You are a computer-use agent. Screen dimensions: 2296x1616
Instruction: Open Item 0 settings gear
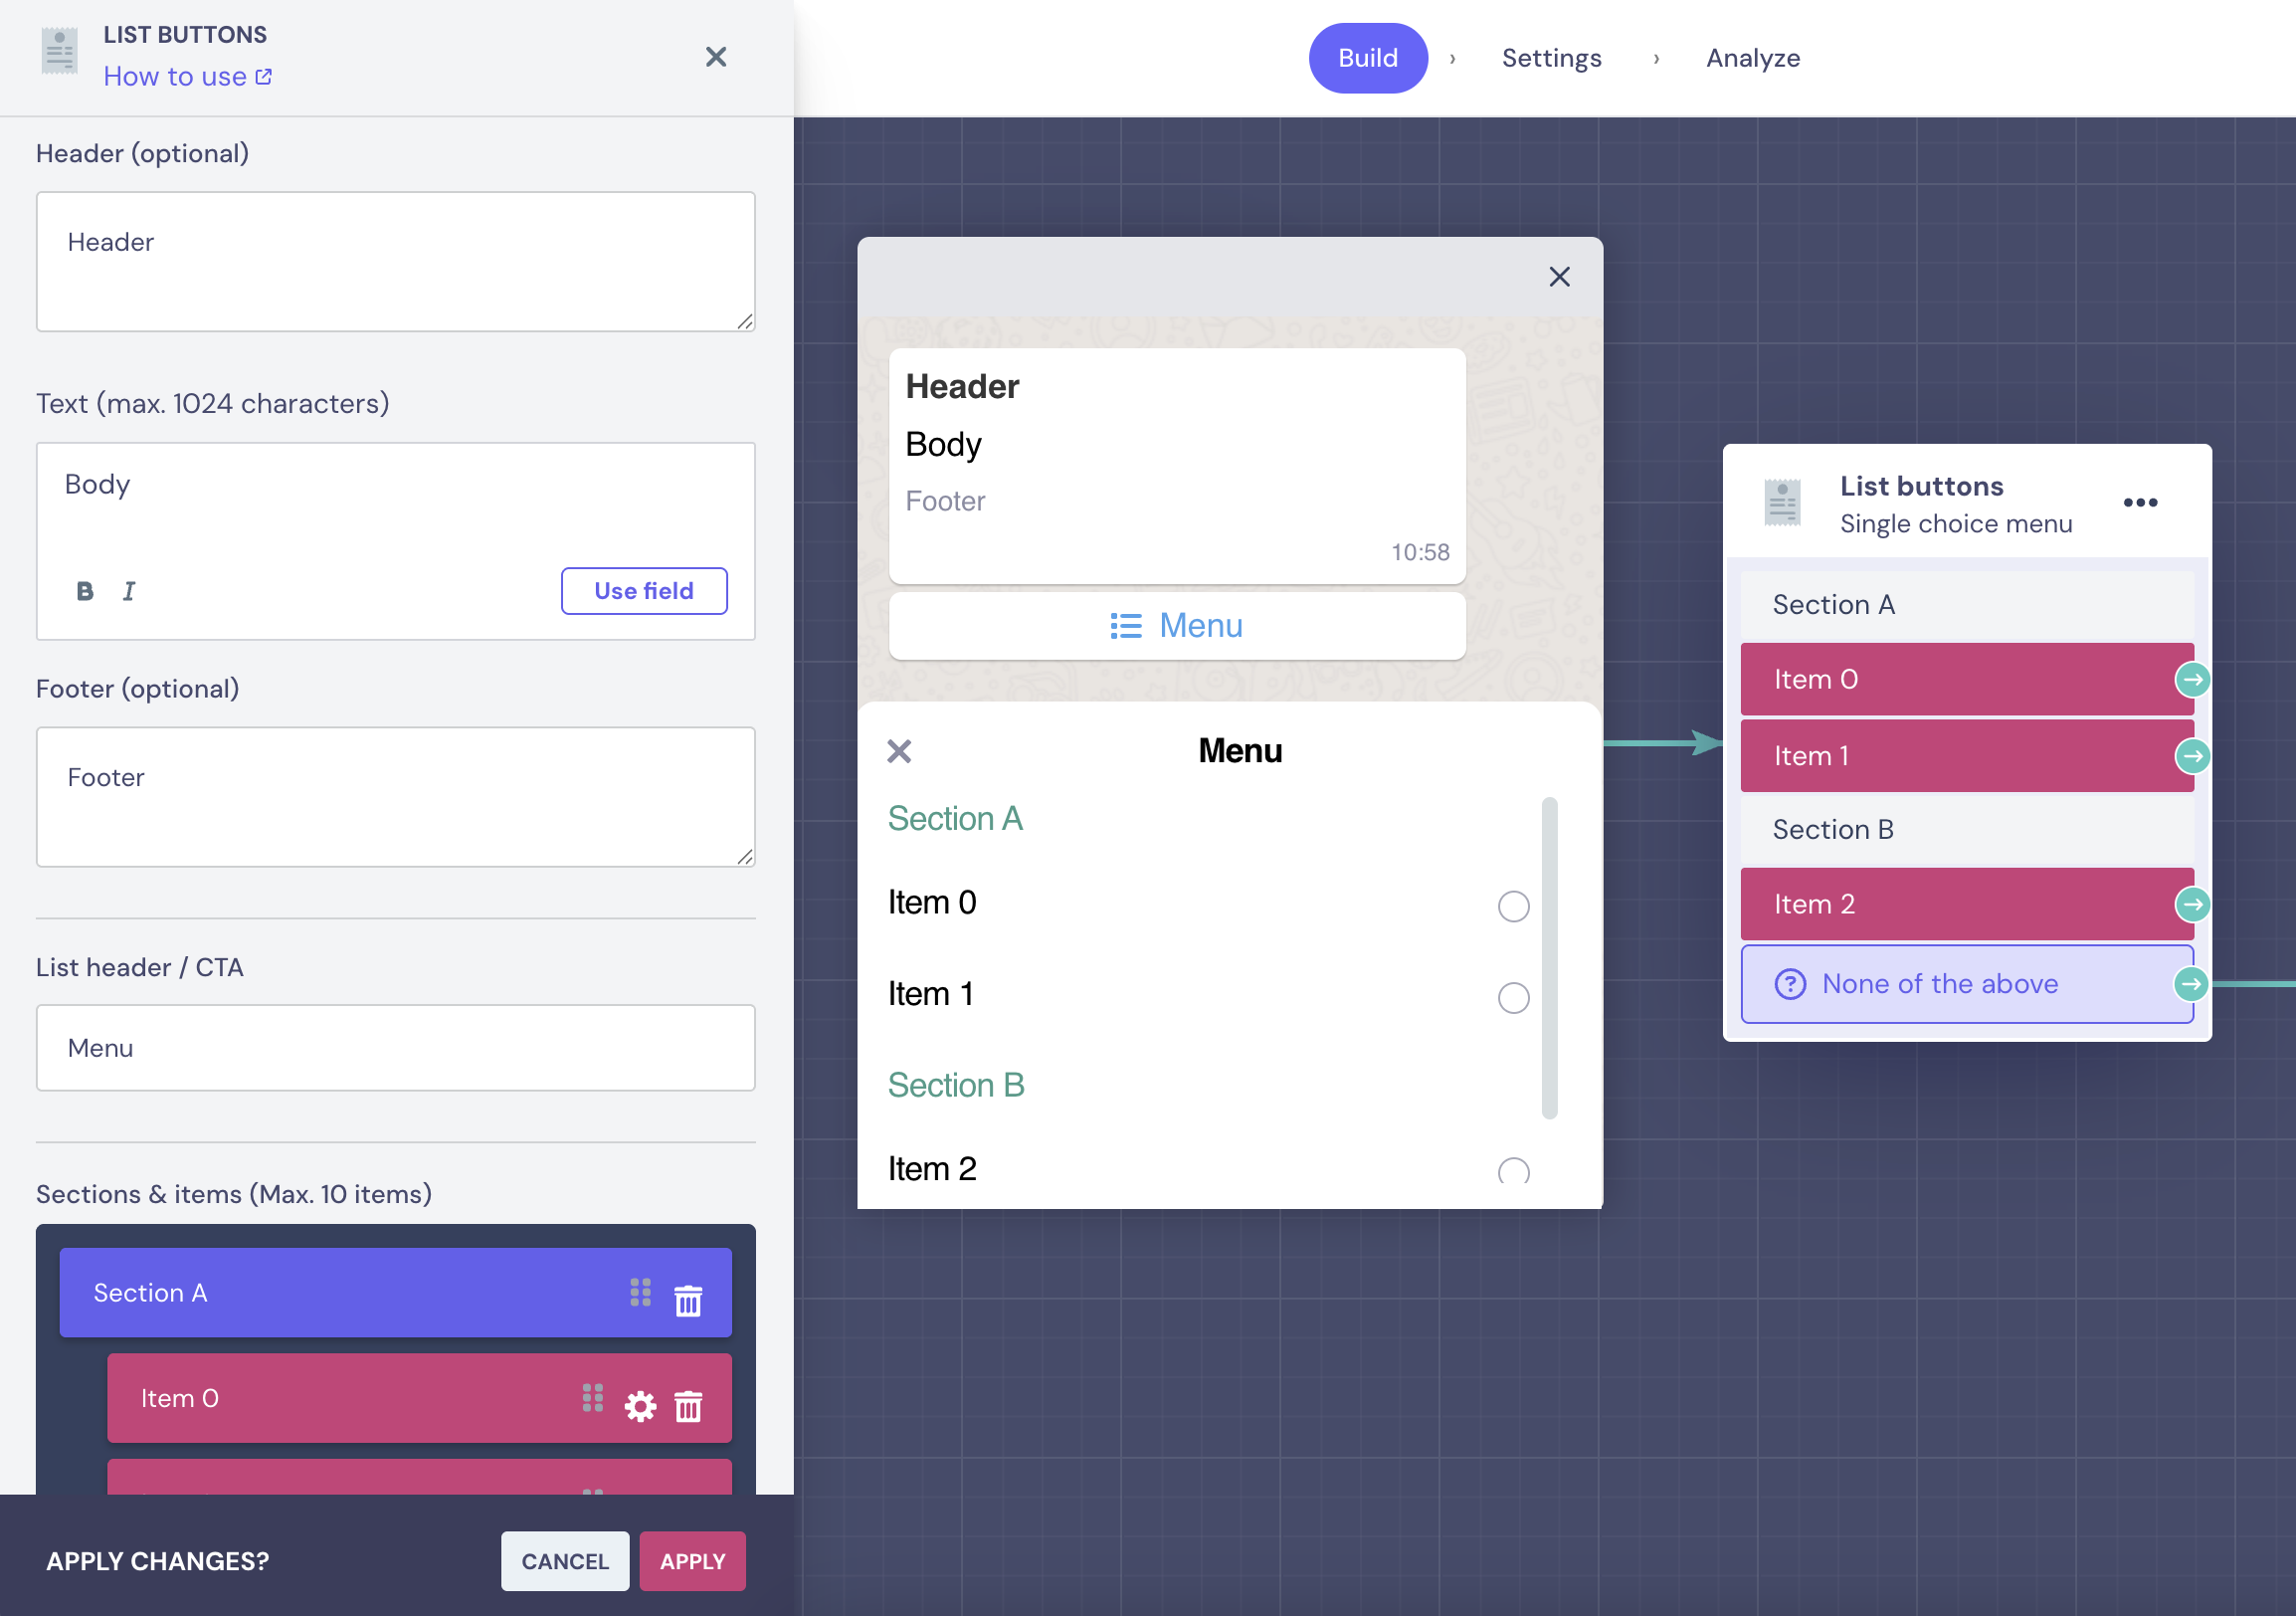point(640,1406)
